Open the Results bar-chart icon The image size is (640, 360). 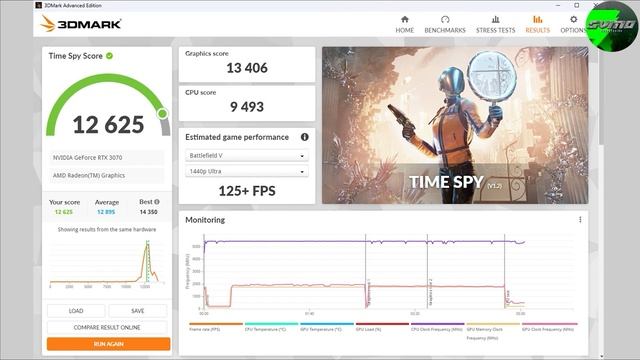tap(538, 20)
